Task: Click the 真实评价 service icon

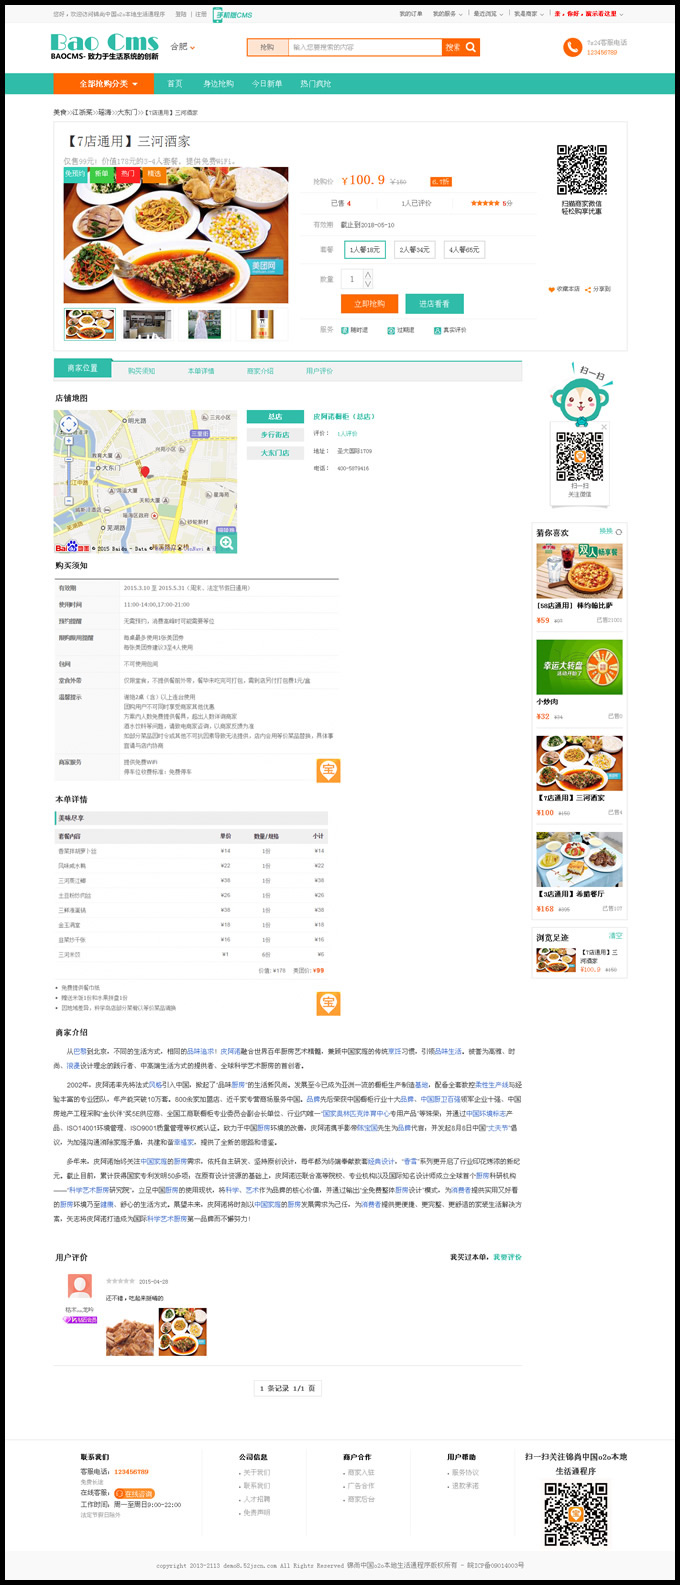Action: [x=437, y=330]
